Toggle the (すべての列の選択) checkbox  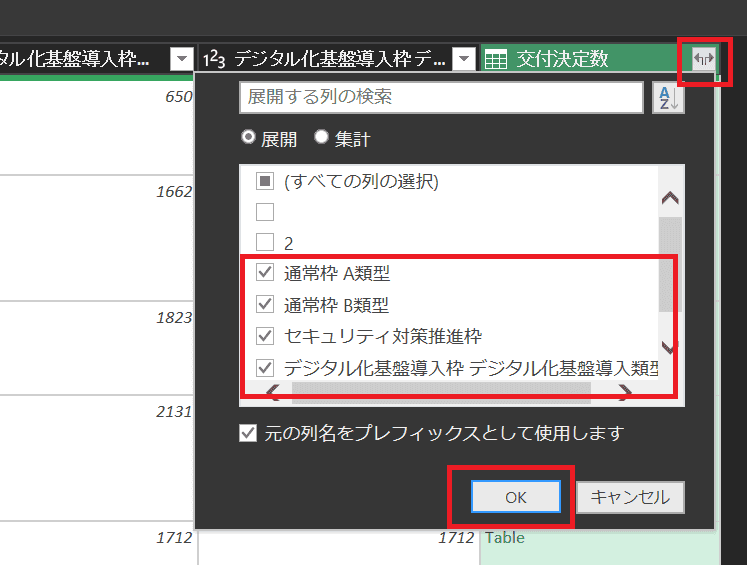point(265,182)
